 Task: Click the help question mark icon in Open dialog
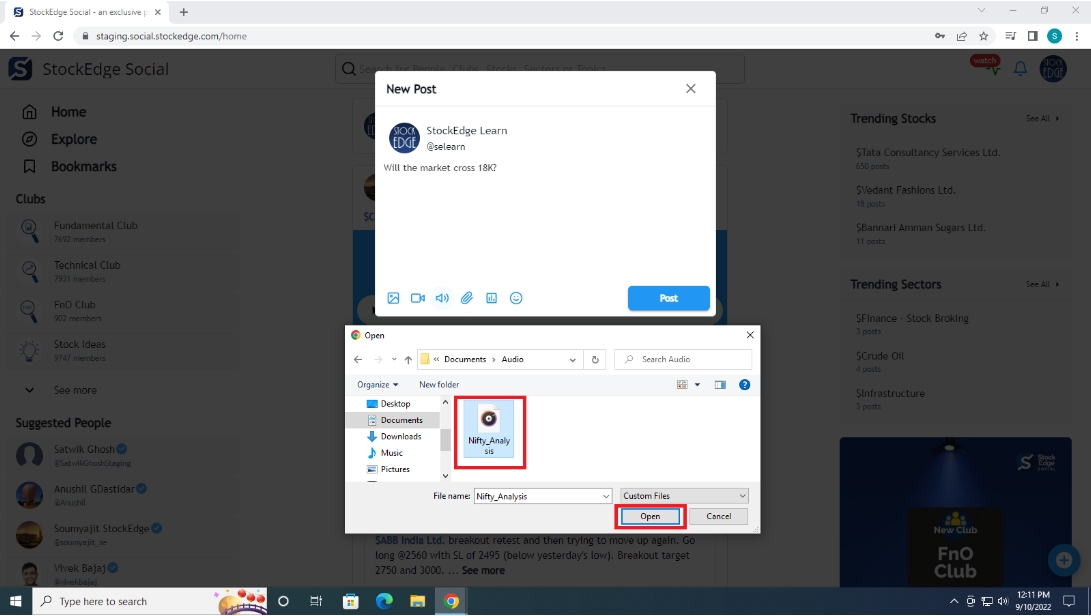(x=744, y=384)
